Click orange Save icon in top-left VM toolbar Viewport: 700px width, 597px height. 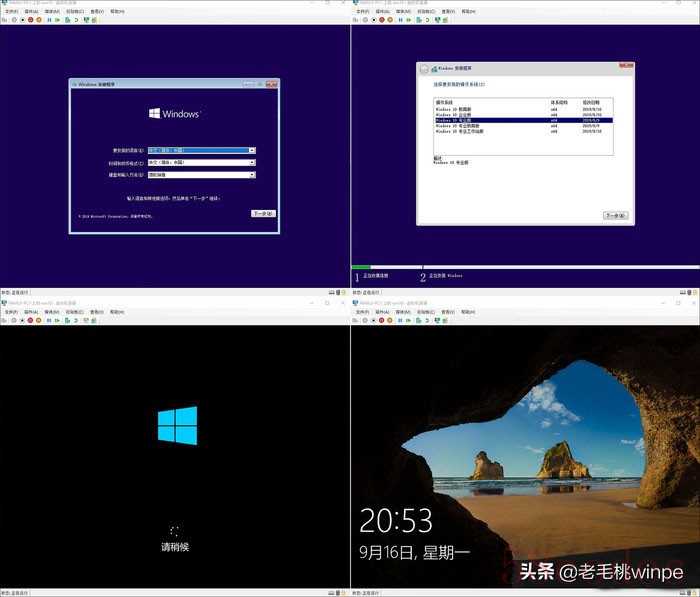point(38,18)
